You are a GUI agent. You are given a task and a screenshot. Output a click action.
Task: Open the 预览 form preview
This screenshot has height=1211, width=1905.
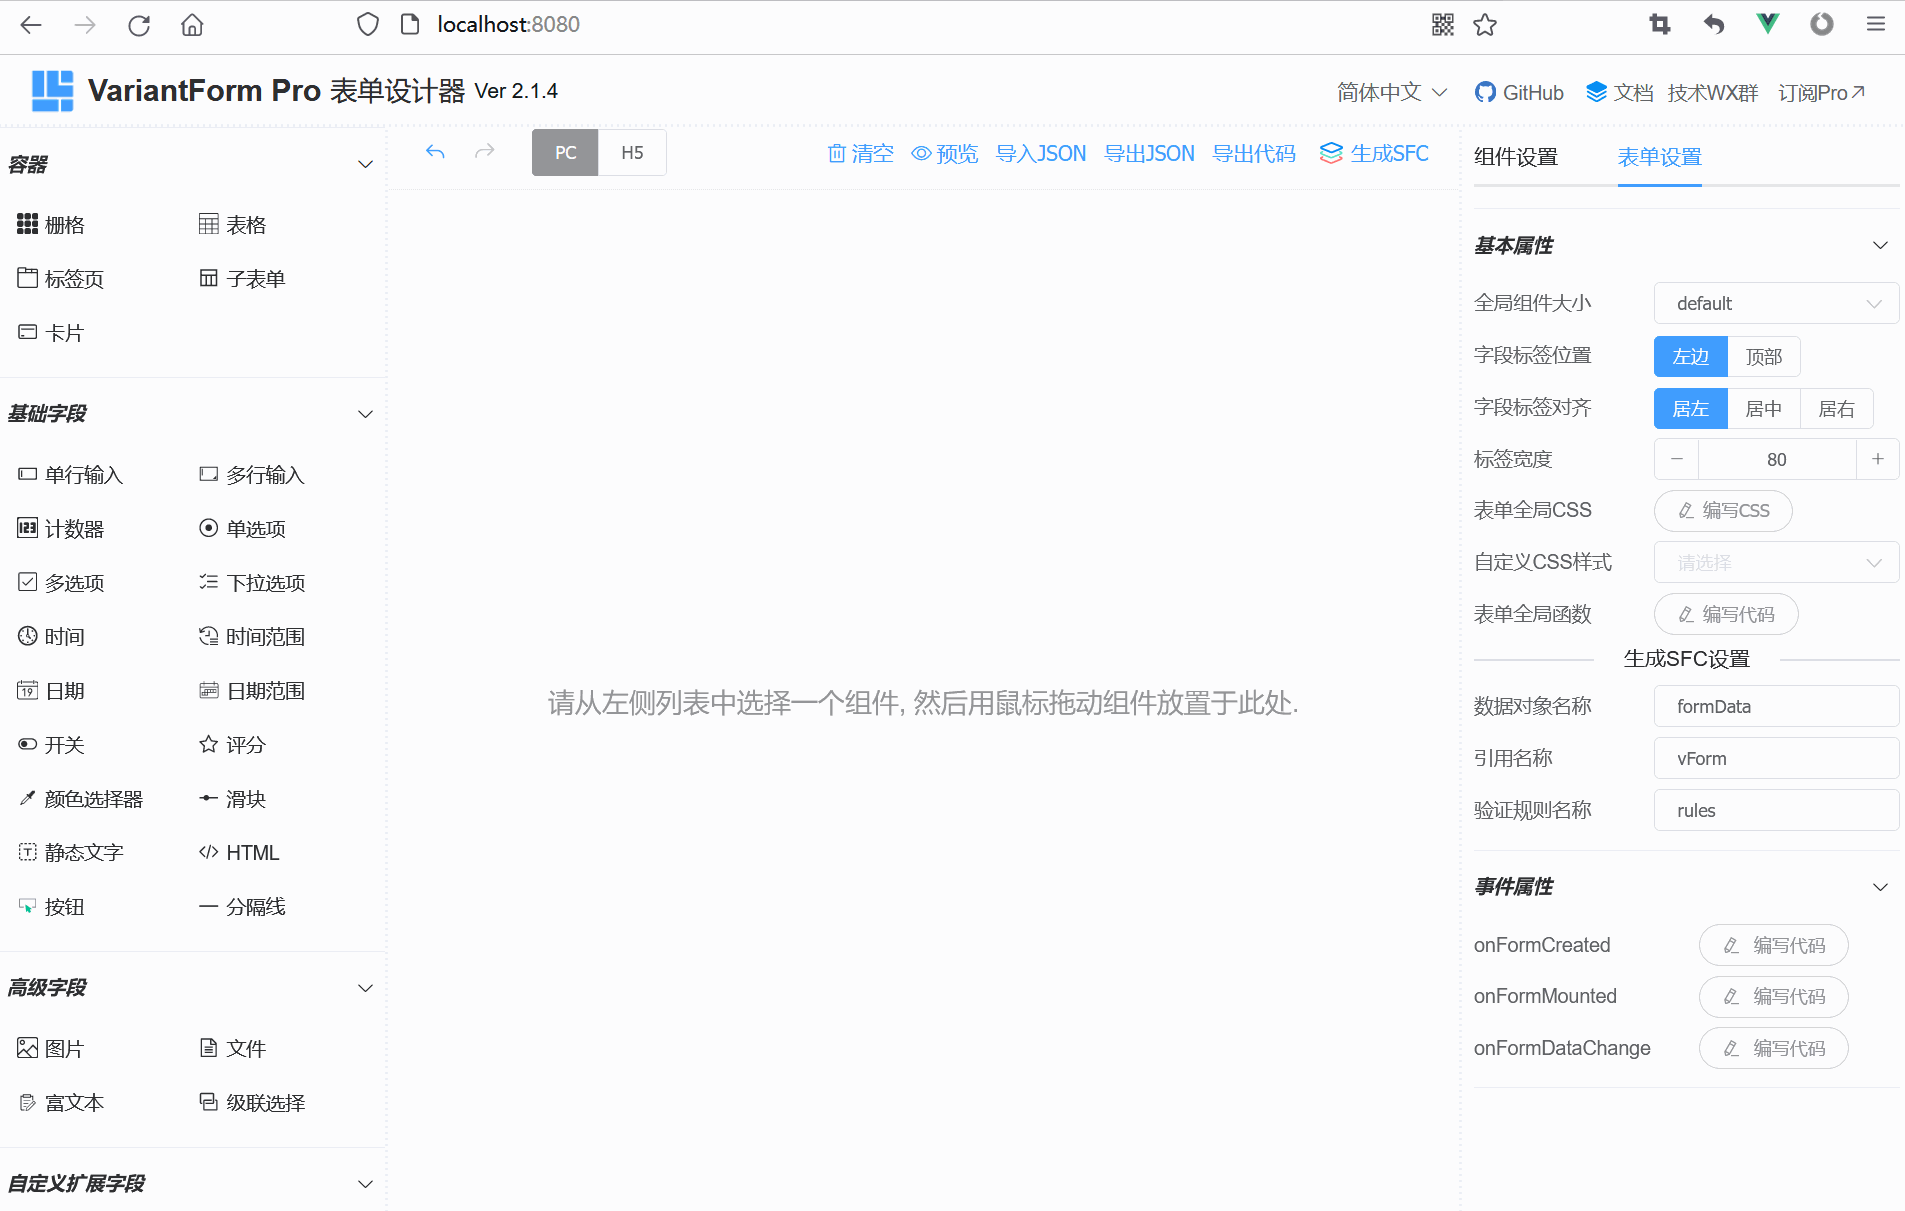coord(944,153)
